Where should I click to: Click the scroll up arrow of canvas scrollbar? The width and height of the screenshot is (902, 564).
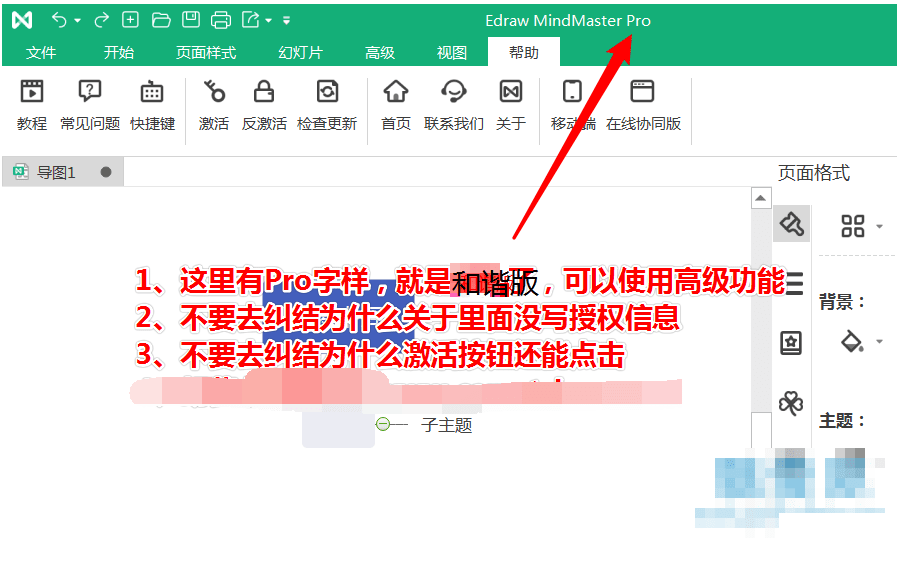tap(761, 199)
